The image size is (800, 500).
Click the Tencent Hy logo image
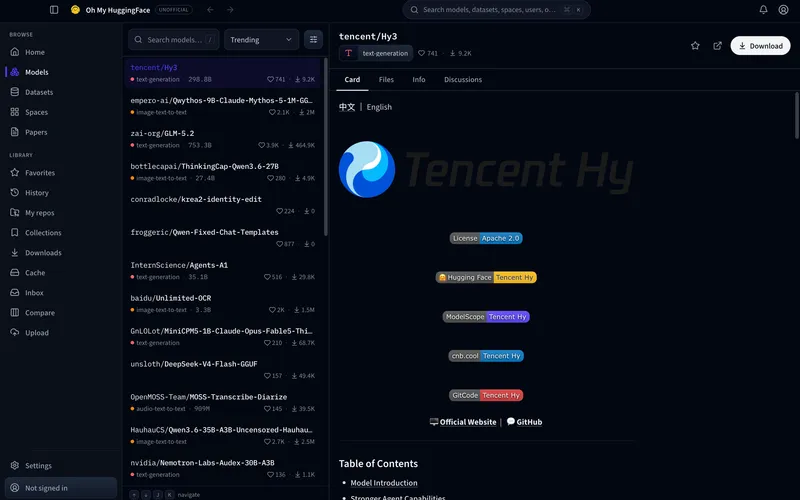pos(486,169)
